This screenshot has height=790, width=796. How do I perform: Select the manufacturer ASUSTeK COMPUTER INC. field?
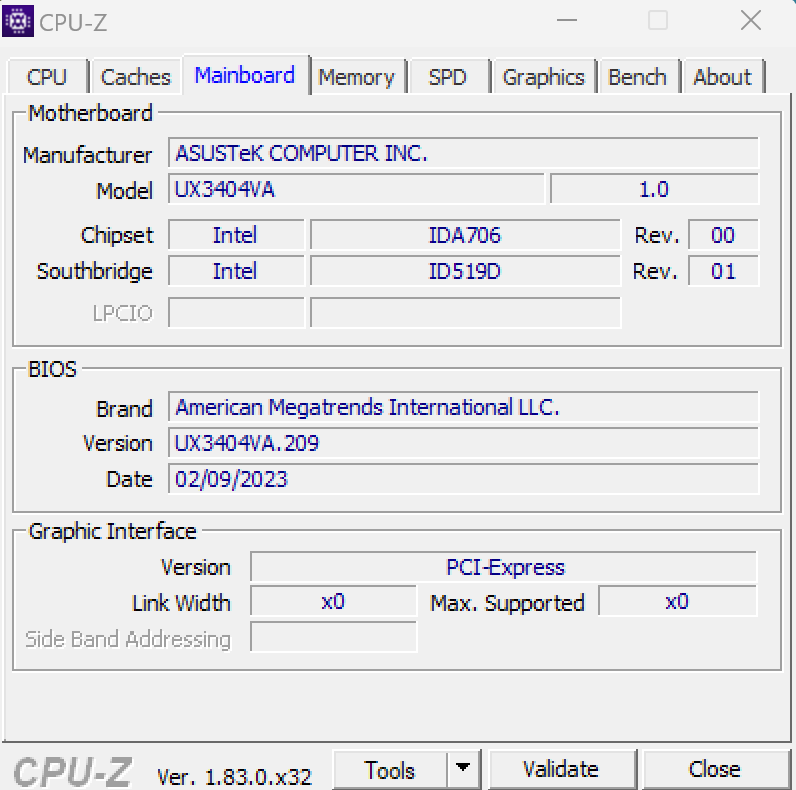coord(463,153)
